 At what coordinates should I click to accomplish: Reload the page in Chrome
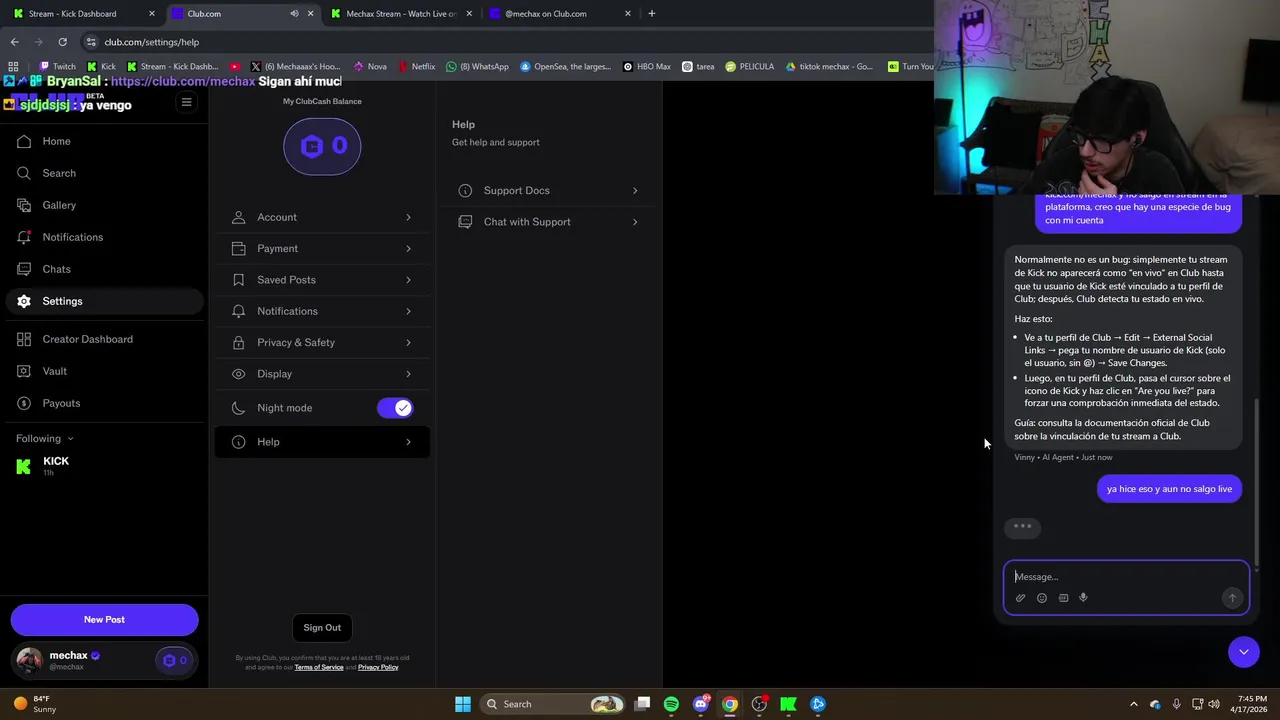pyautogui.click(x=62, y=42)
